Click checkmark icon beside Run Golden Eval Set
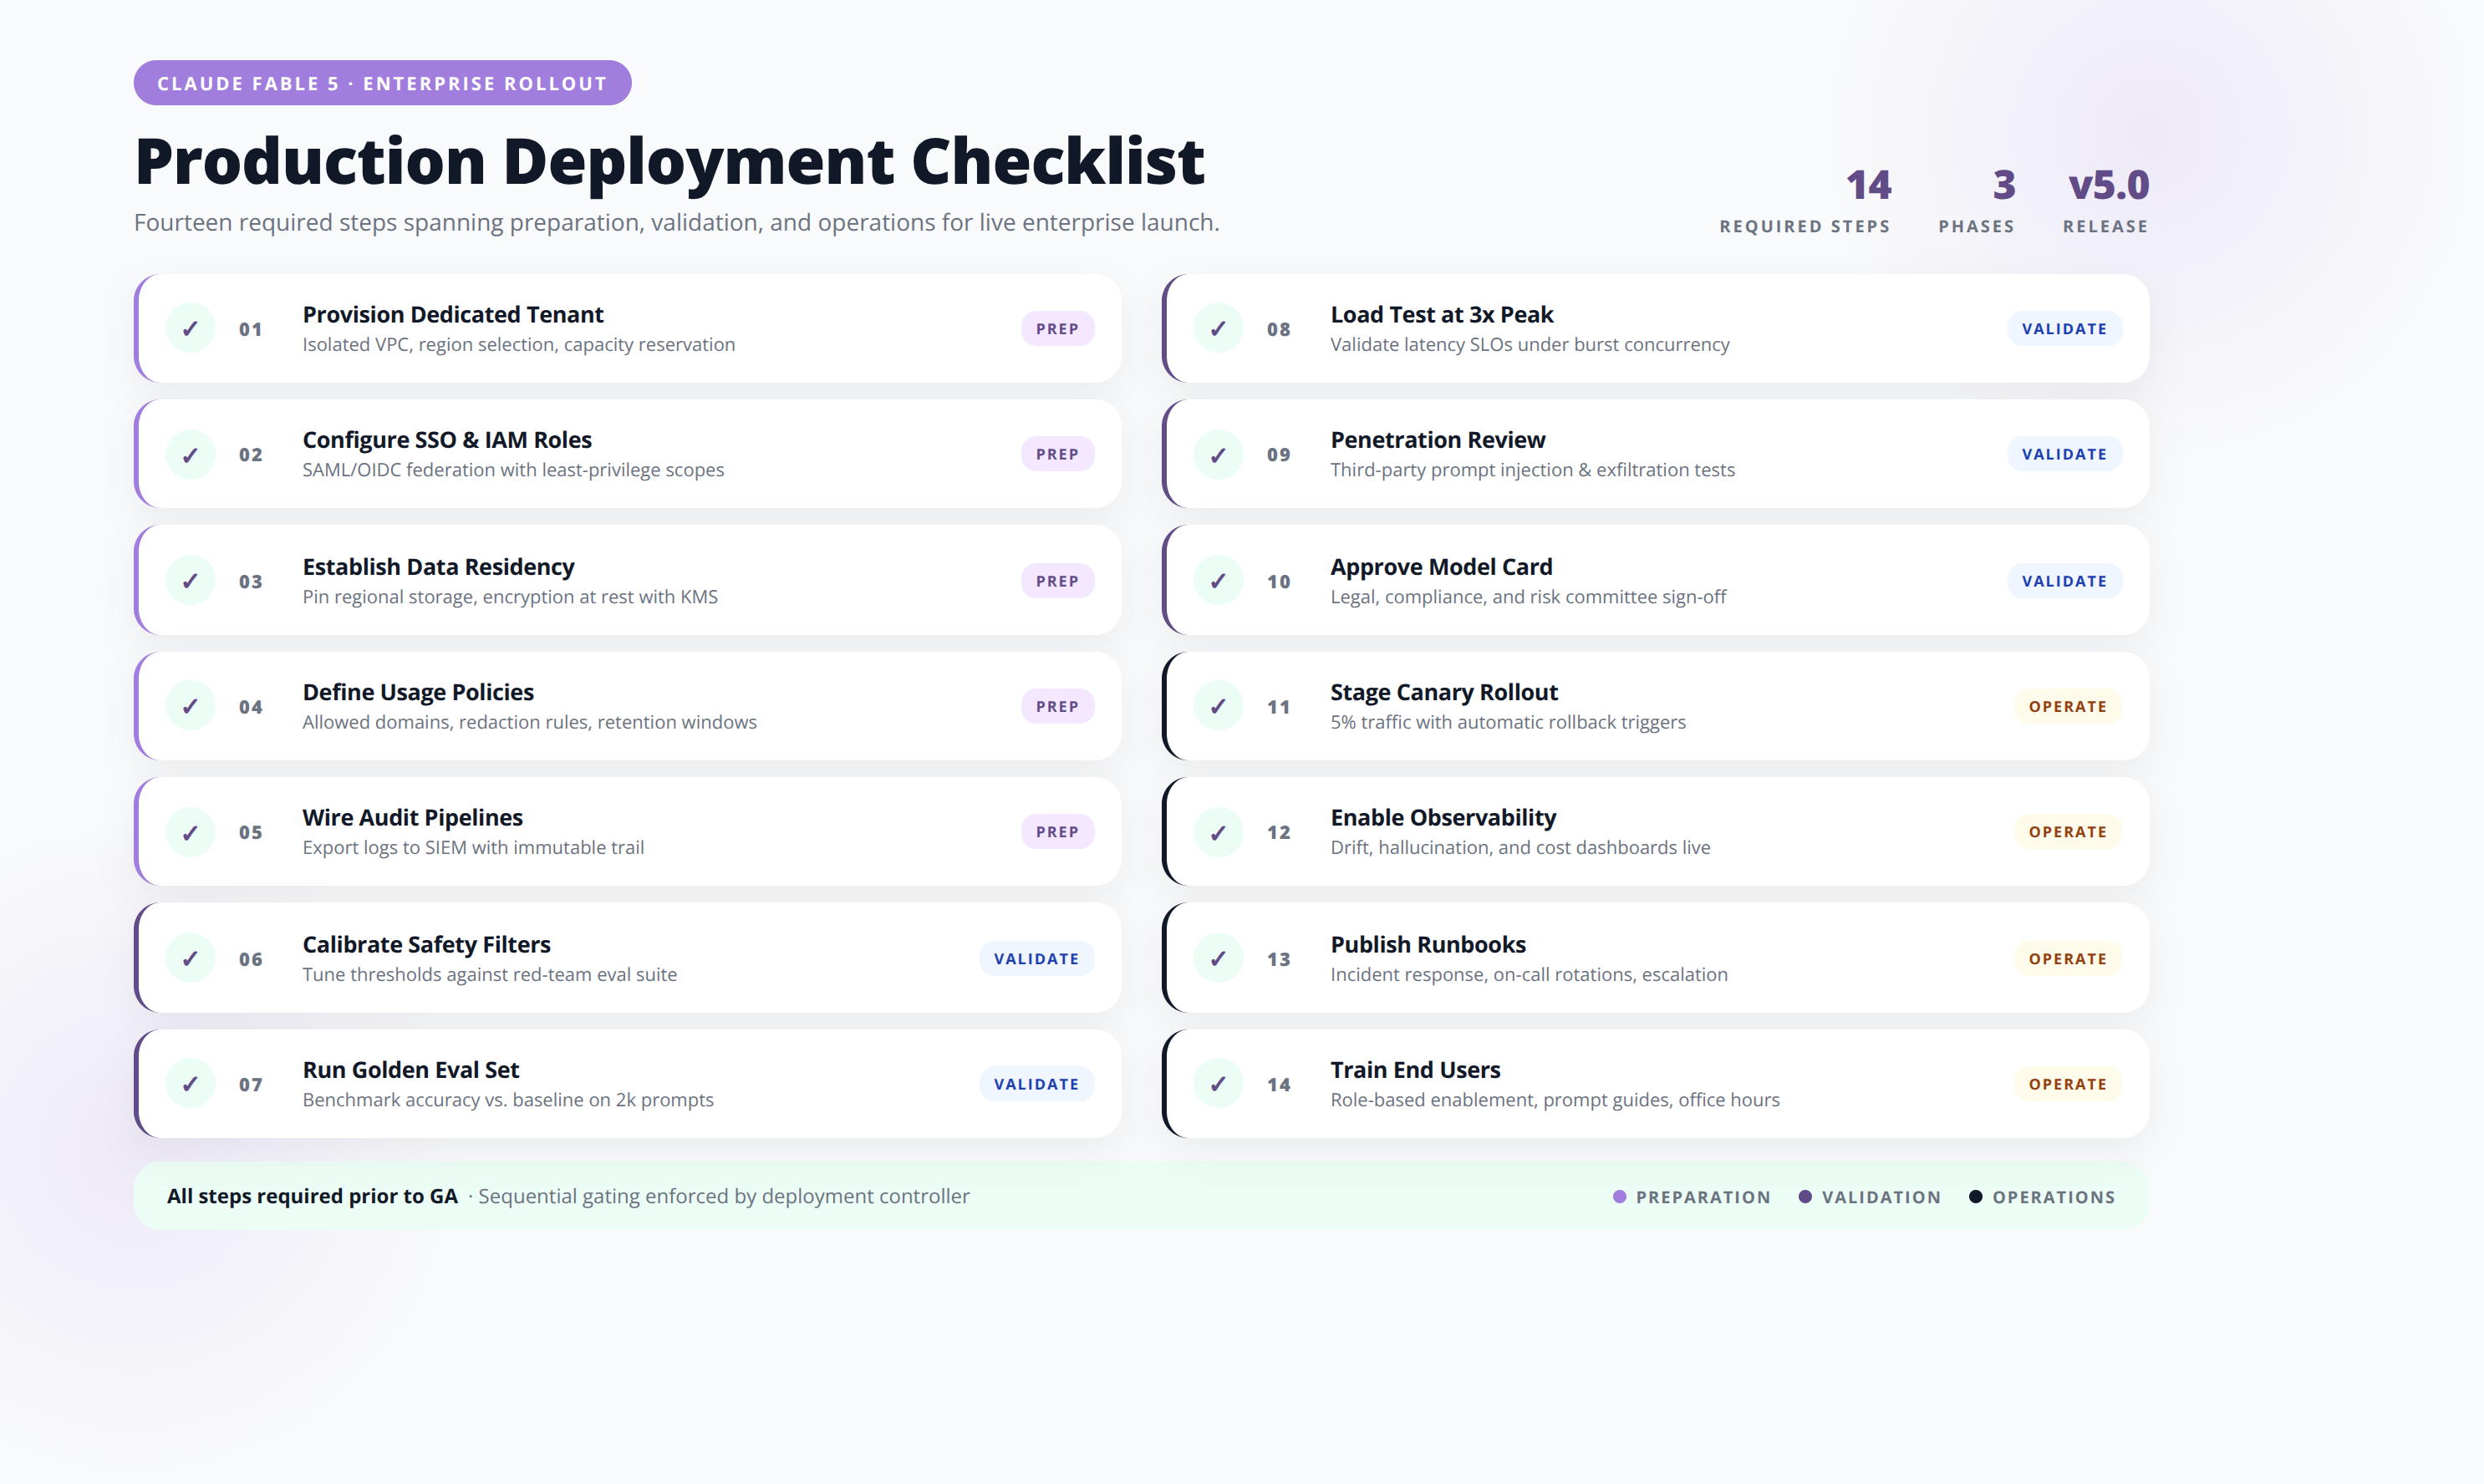 click(x=190, y=1084)
